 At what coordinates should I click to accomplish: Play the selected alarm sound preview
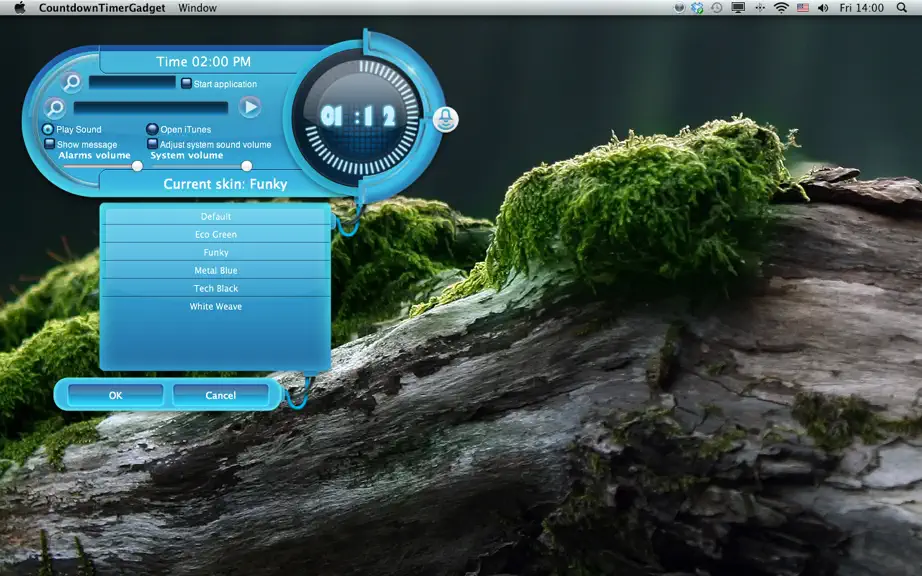(x=250, y=107)
